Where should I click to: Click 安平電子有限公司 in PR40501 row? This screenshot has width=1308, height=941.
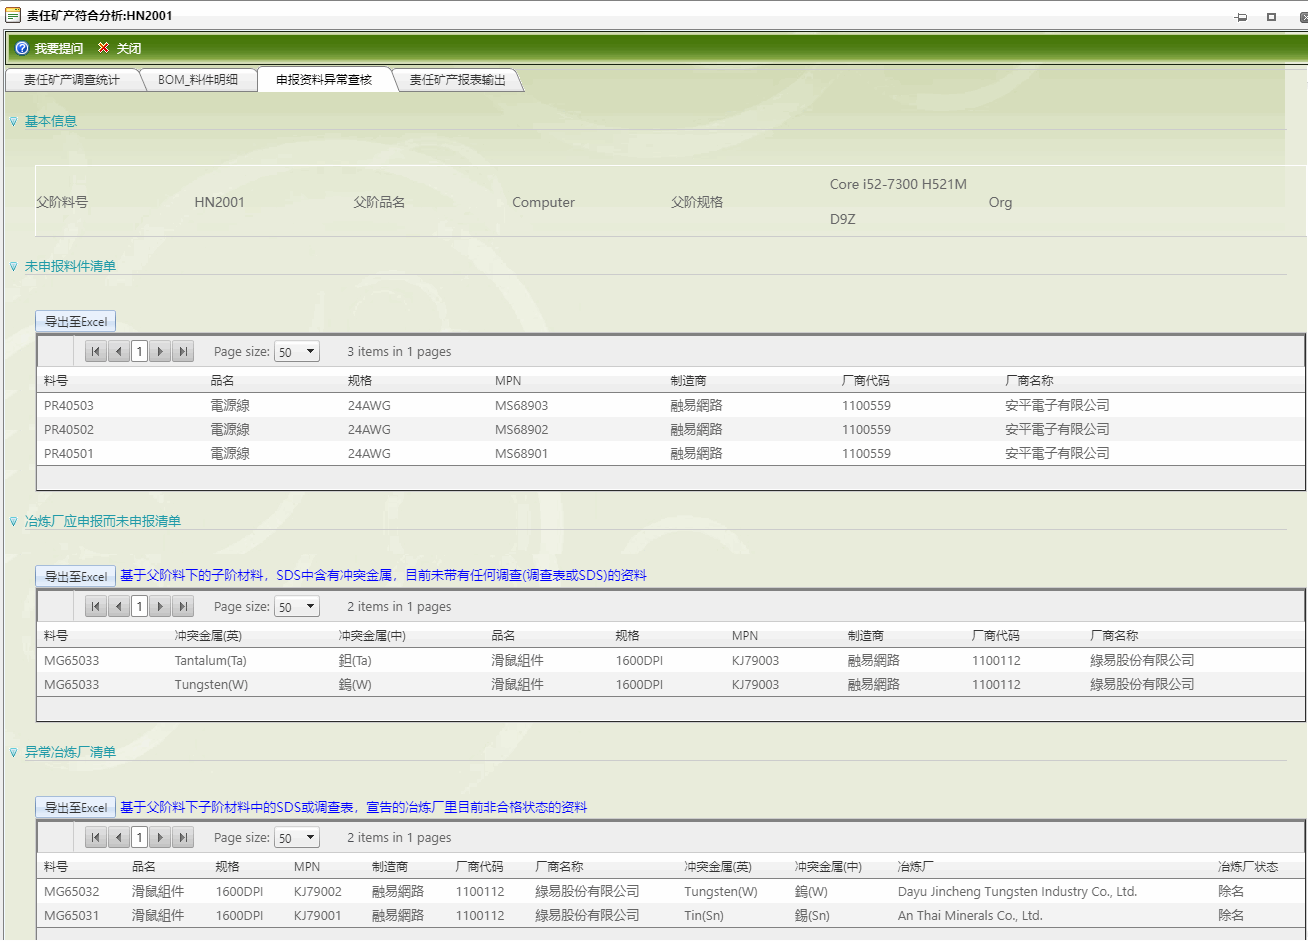1057,454
